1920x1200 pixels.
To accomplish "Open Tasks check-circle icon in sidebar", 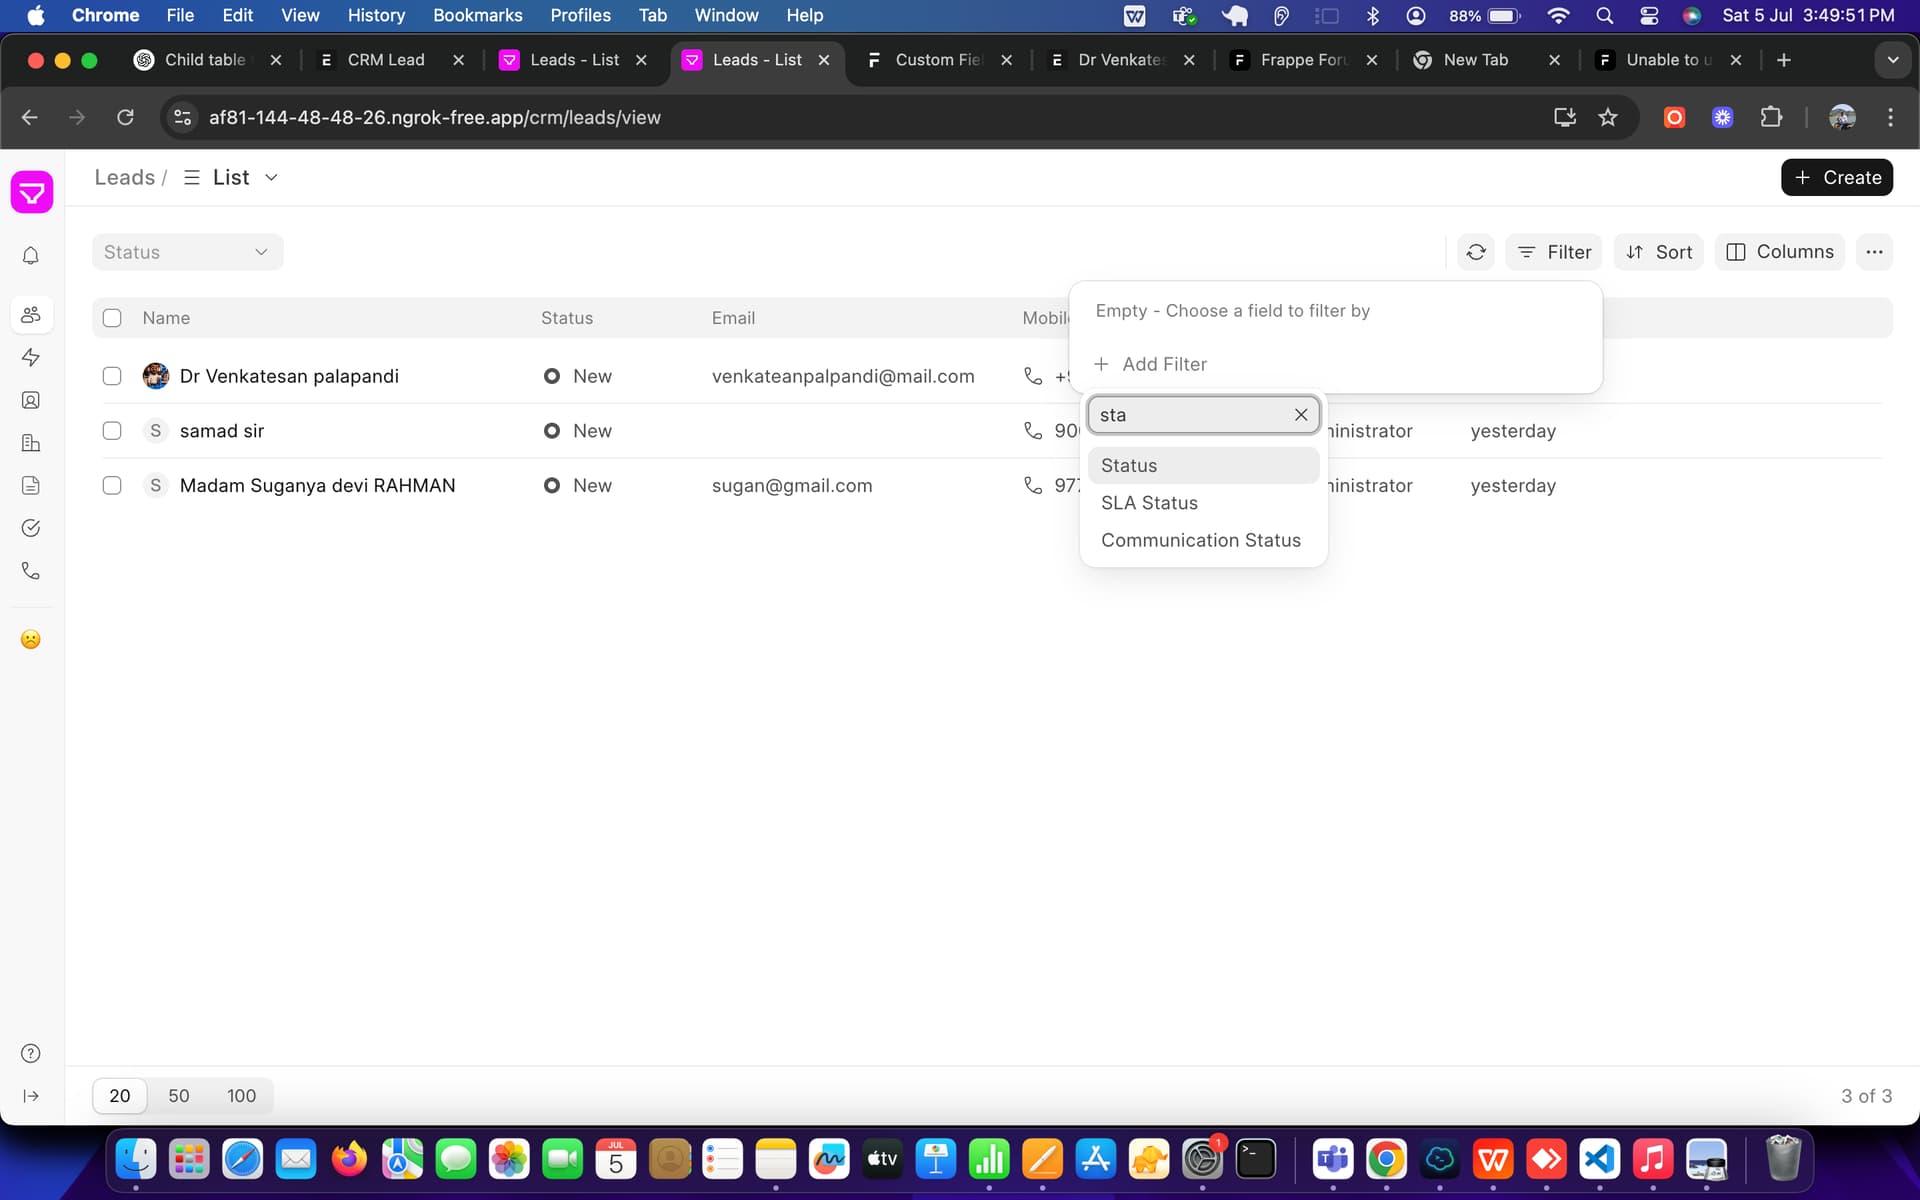I will [x=31, y=528].
